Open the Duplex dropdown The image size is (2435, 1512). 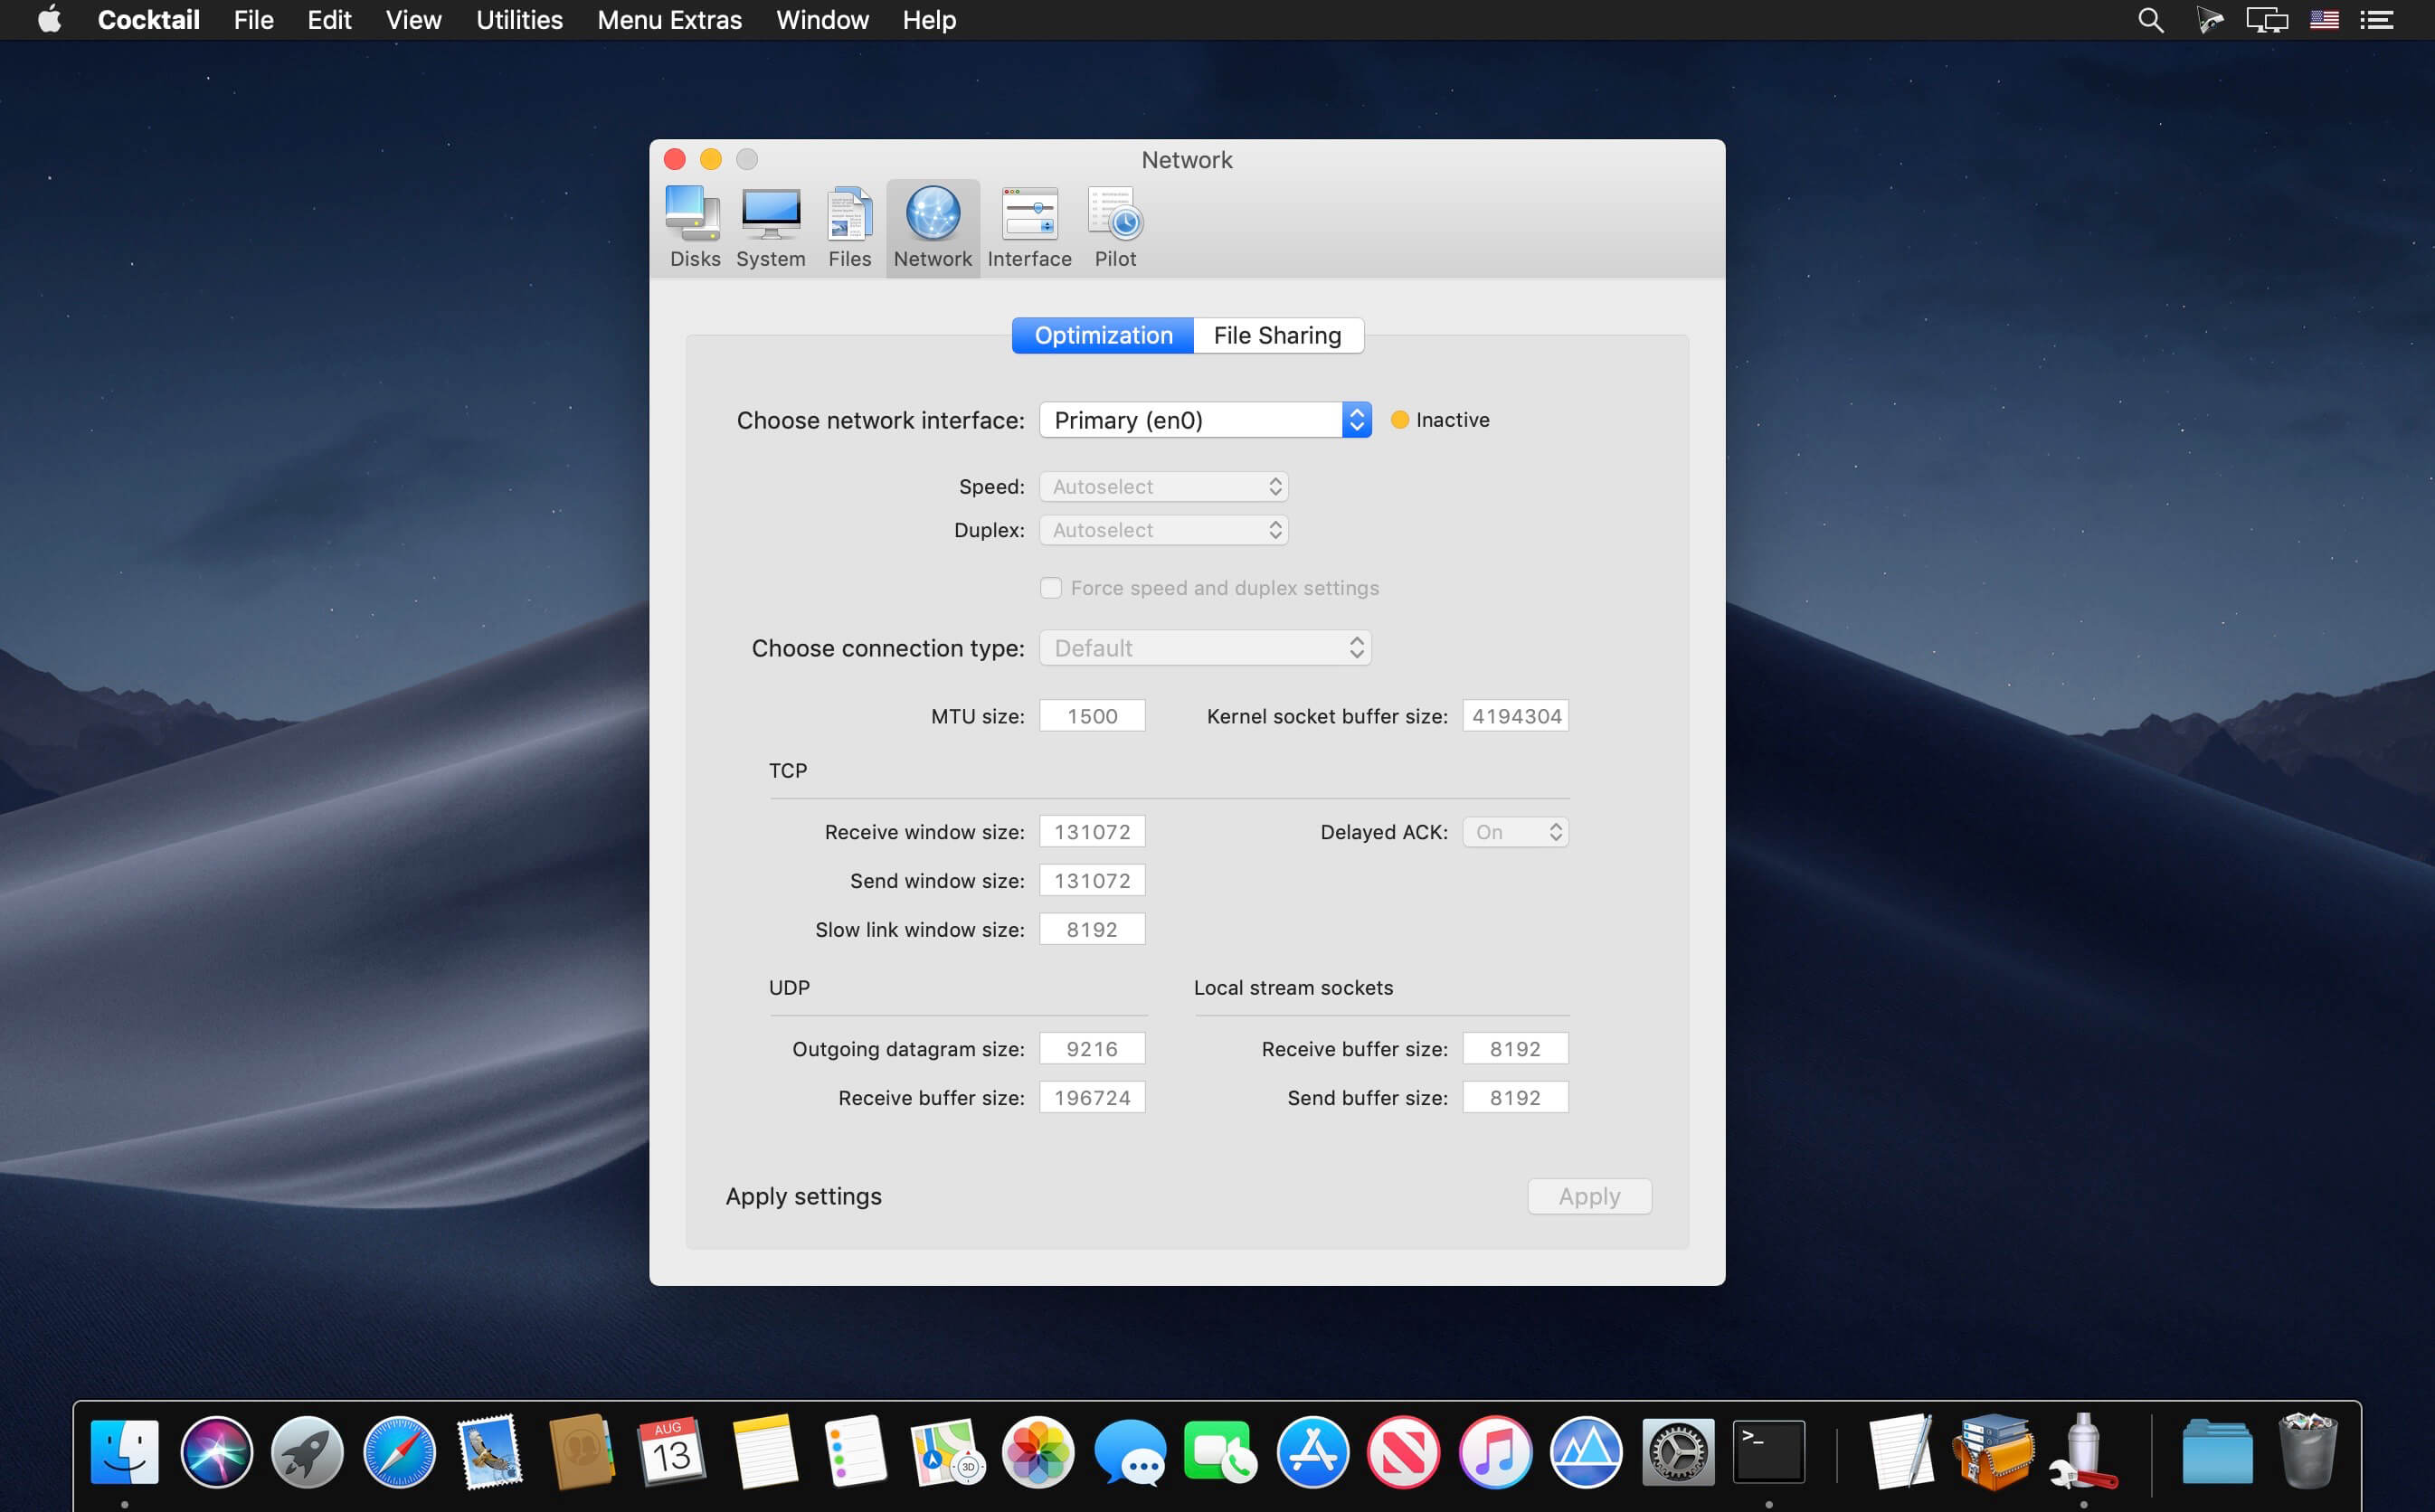coord(1164,530)
